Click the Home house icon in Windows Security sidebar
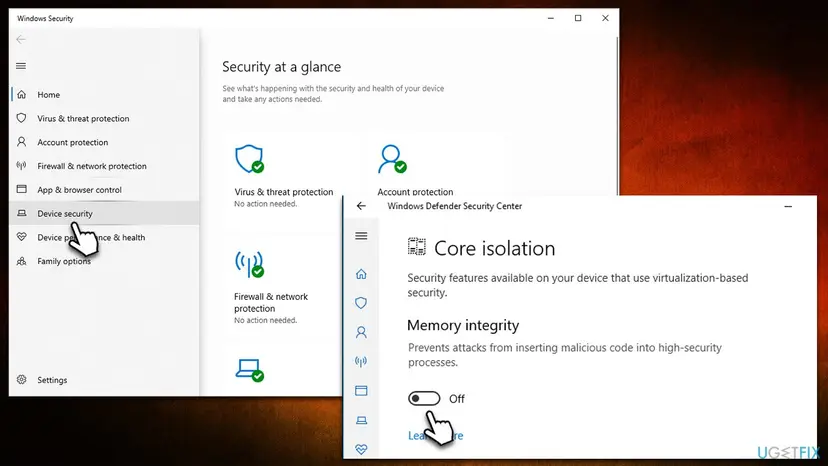Viewport: 828px width, 466px height. pos(22,95)
